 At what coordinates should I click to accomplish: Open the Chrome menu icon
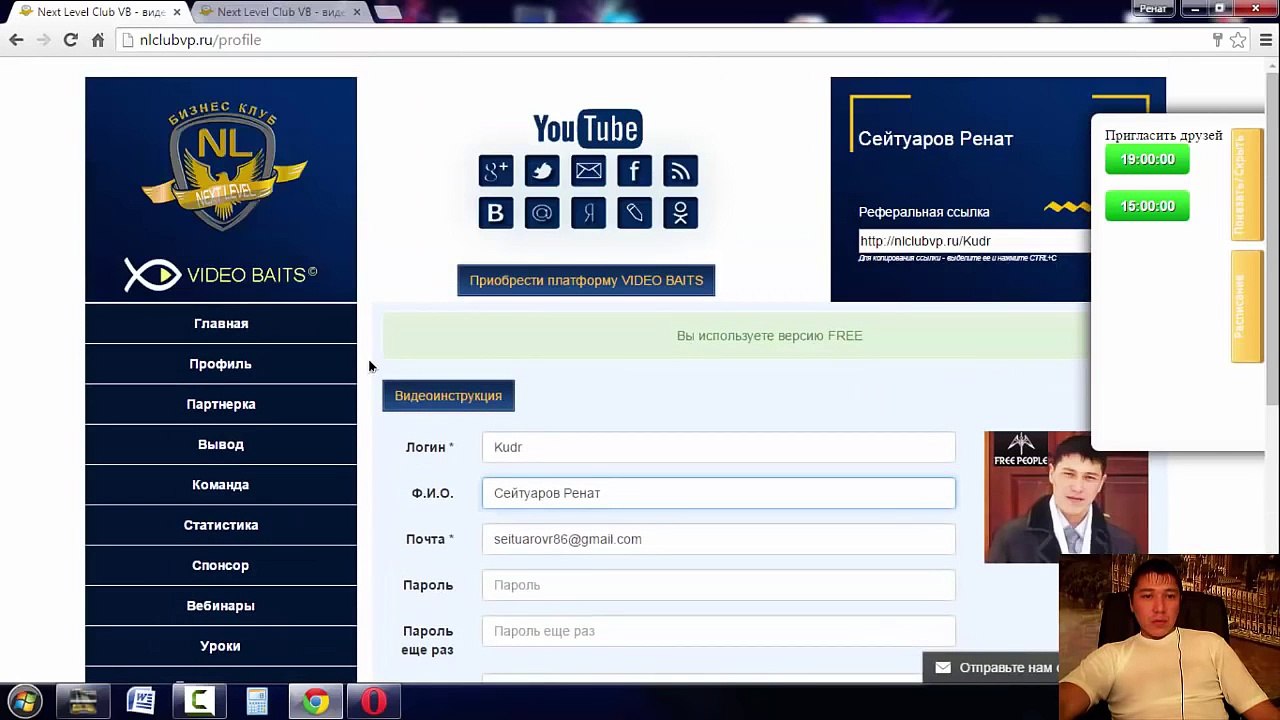click(1264, 40)
